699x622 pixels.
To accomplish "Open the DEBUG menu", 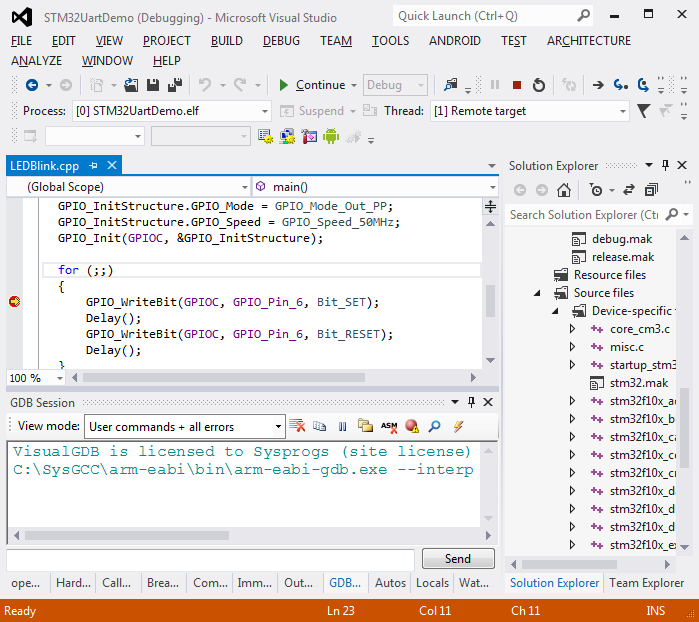I will point(281,41).
